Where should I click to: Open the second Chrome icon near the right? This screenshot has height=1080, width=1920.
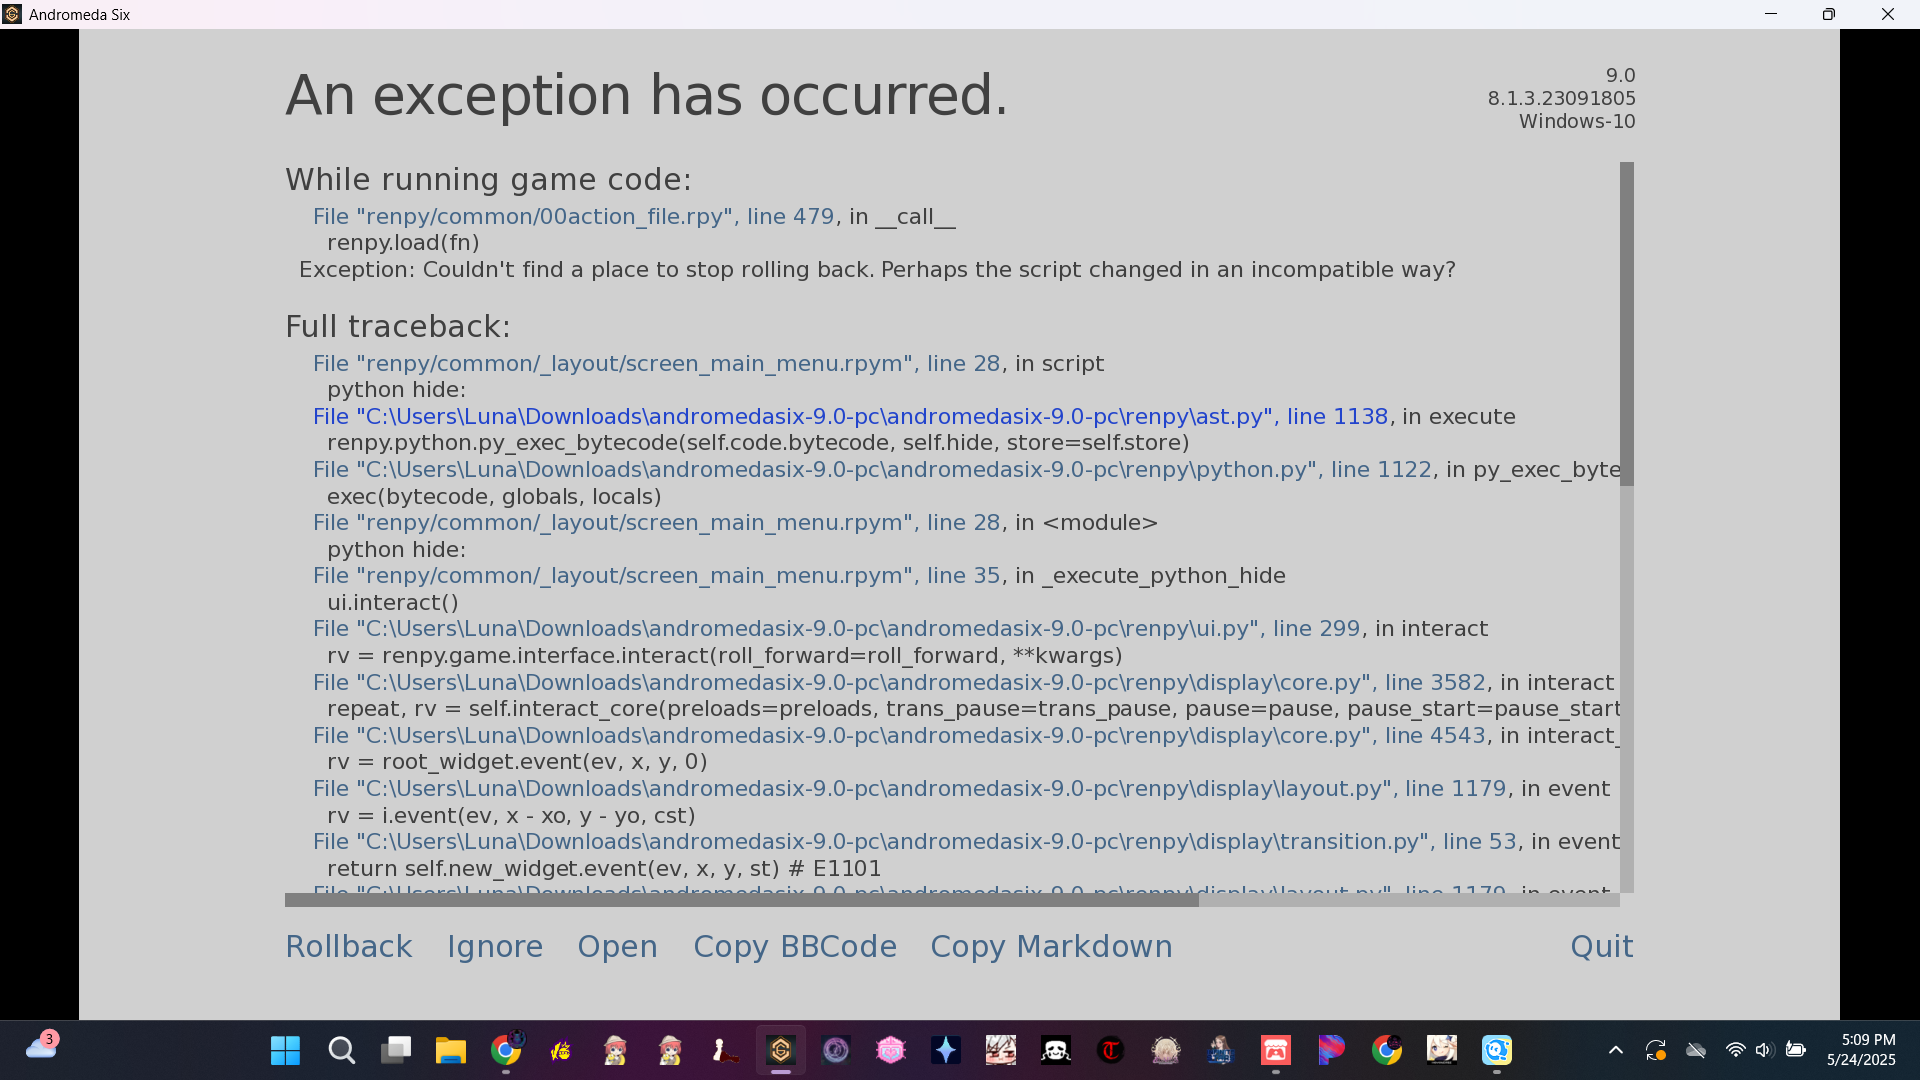tap(1386, 1050)
